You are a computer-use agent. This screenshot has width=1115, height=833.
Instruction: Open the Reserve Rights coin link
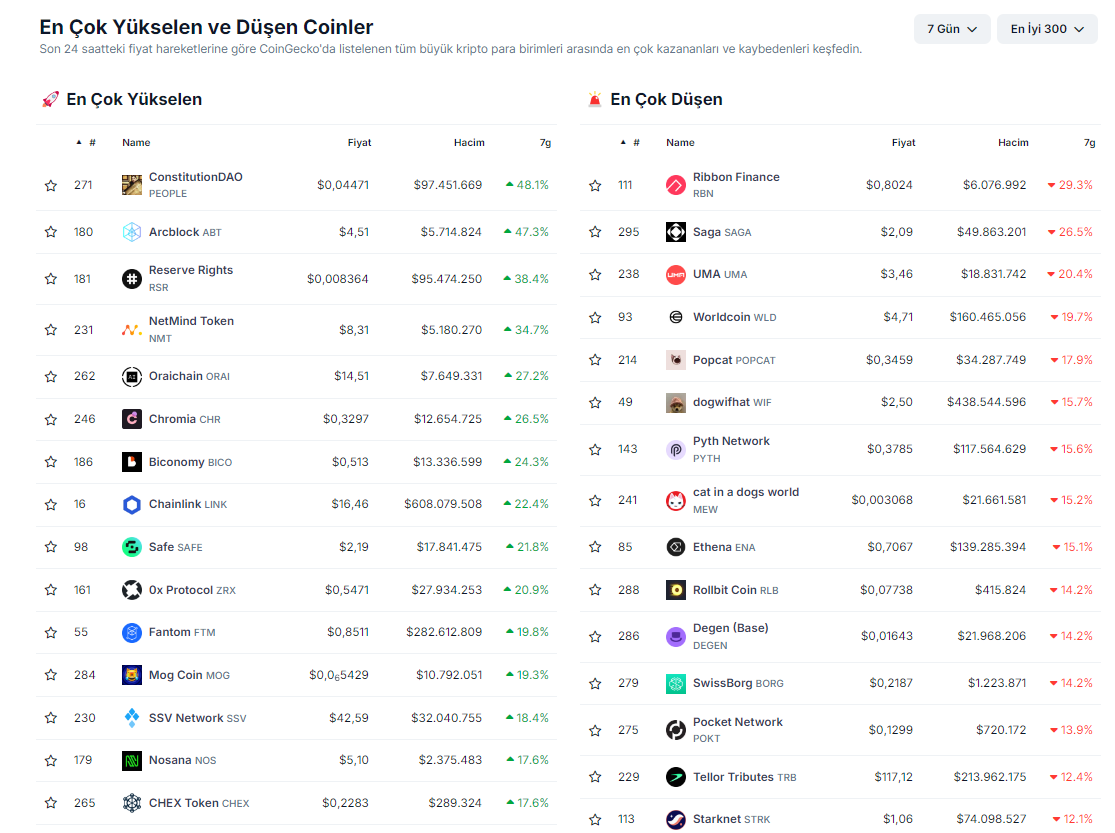click(190, 270)
